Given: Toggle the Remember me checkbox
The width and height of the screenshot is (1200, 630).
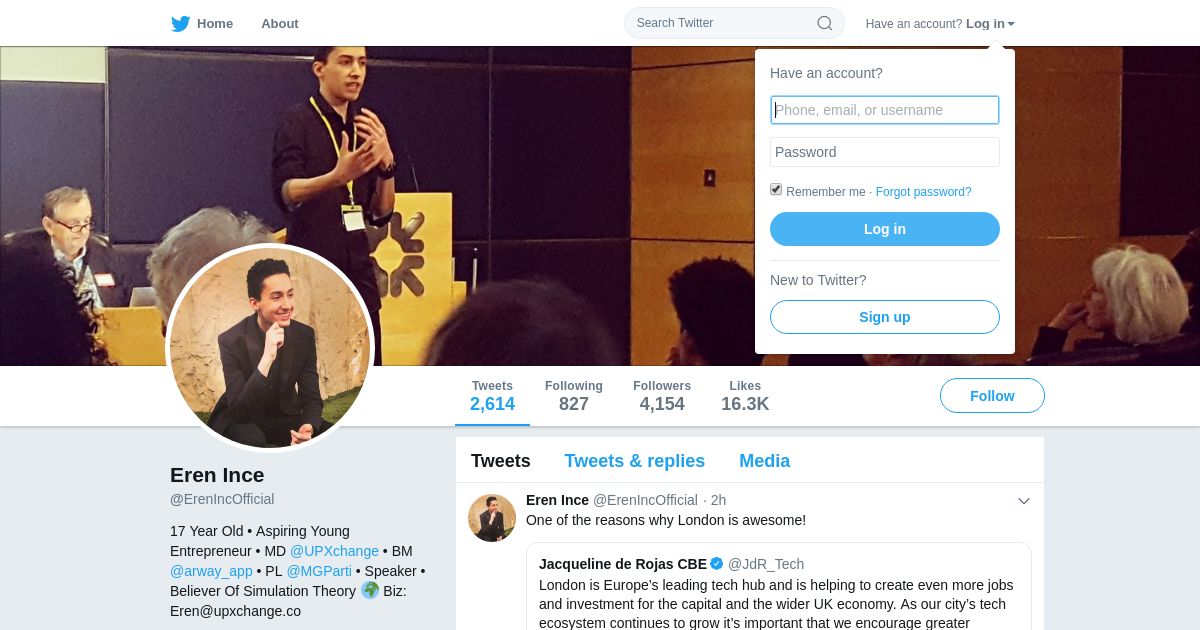Looking at the screenshot, I should coord(776,189).
